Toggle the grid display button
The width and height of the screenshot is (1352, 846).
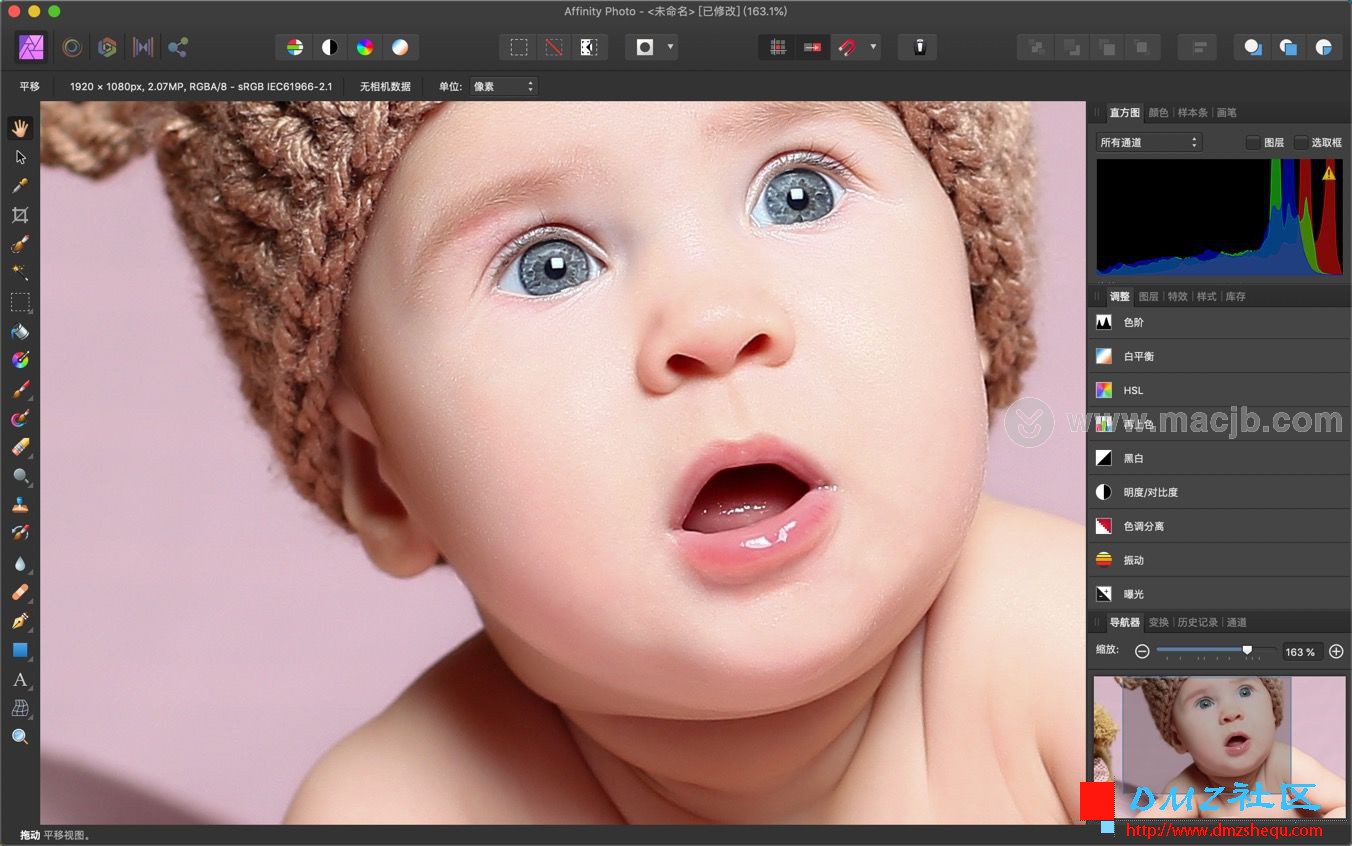pyautogui.click(x=778, y=47)
